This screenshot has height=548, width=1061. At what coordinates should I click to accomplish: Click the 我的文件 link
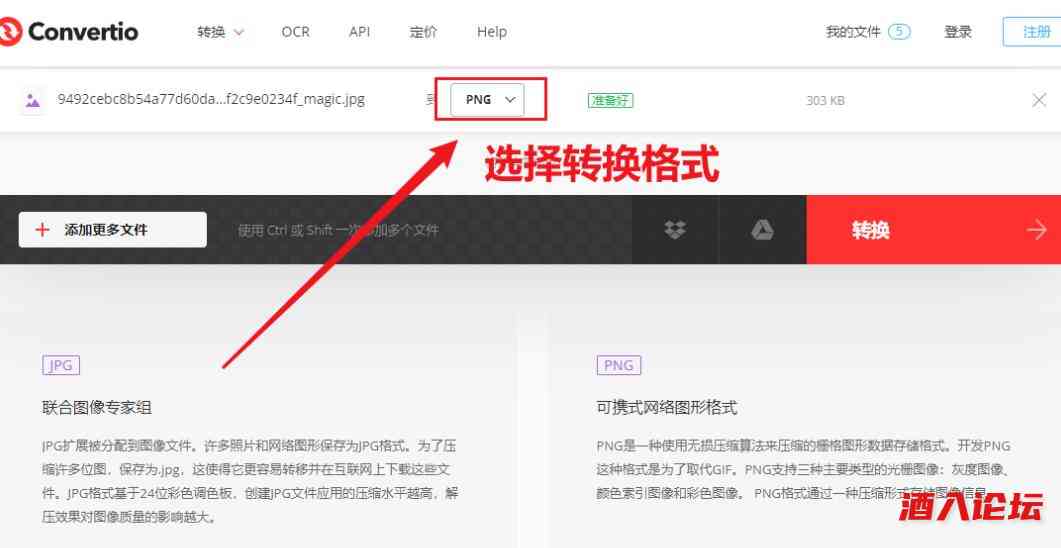point(852,32)
